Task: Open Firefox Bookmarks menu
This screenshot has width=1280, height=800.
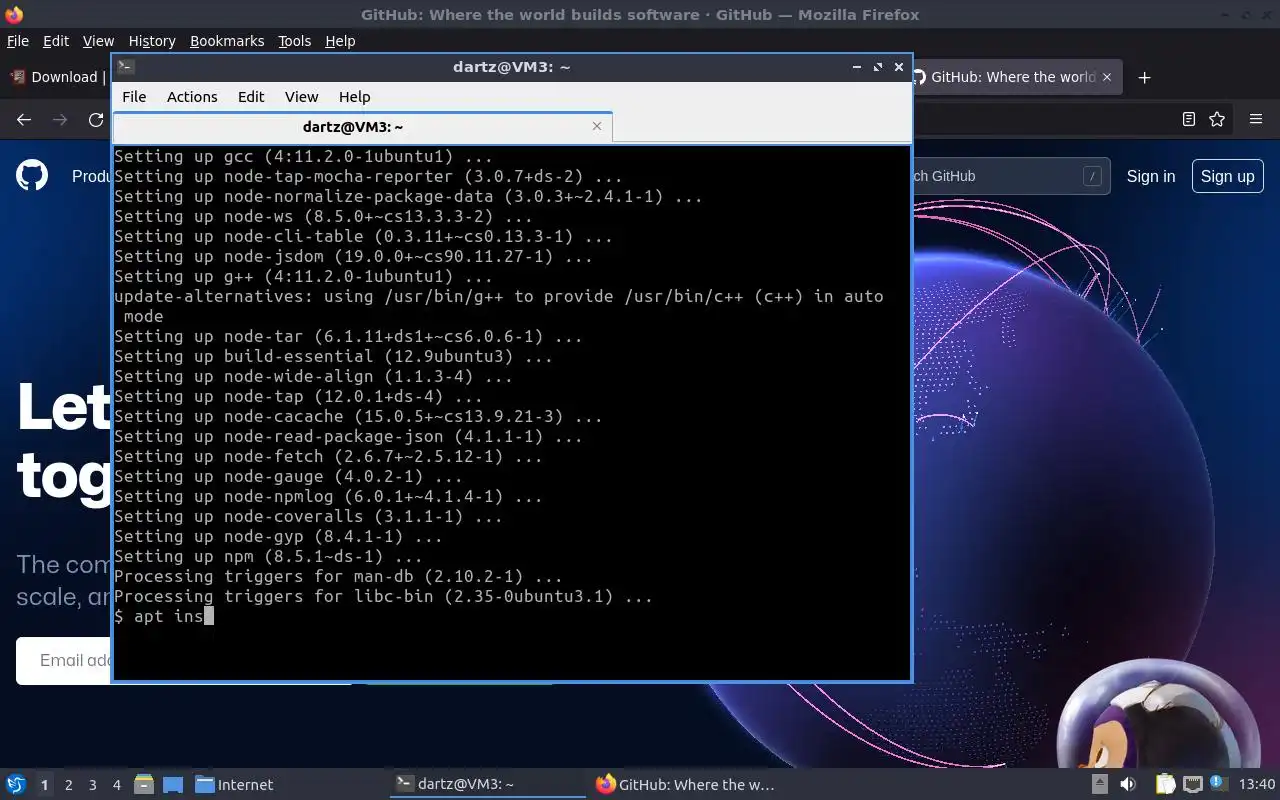Action: [227, 41]
